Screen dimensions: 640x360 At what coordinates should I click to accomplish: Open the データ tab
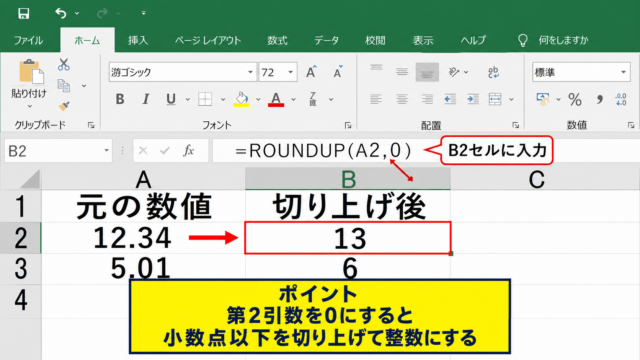tap(327, 40)
